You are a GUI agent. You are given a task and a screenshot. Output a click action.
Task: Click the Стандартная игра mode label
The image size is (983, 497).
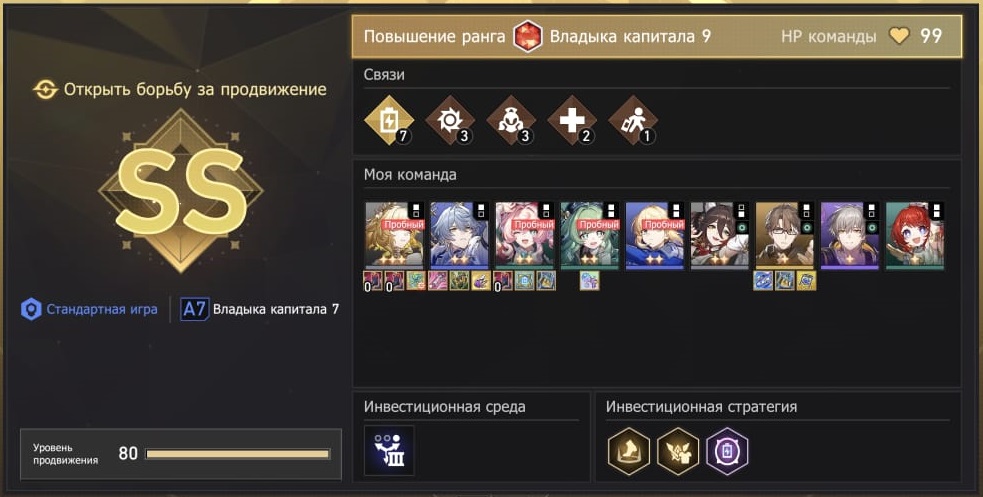(x=102, y=309)
